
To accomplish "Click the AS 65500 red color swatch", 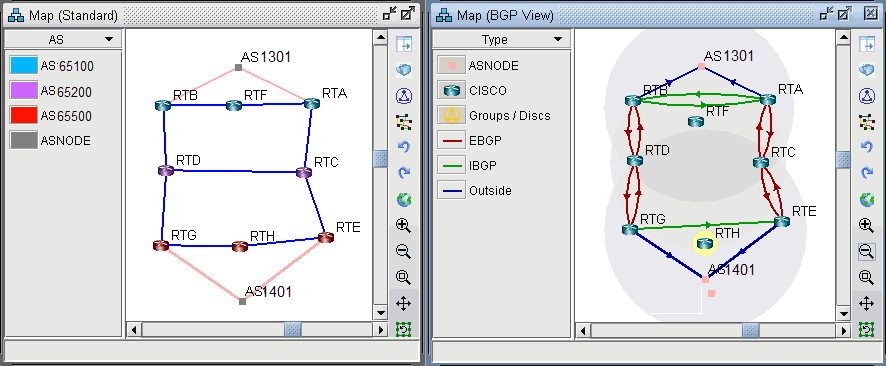I will tap(24, 116).
